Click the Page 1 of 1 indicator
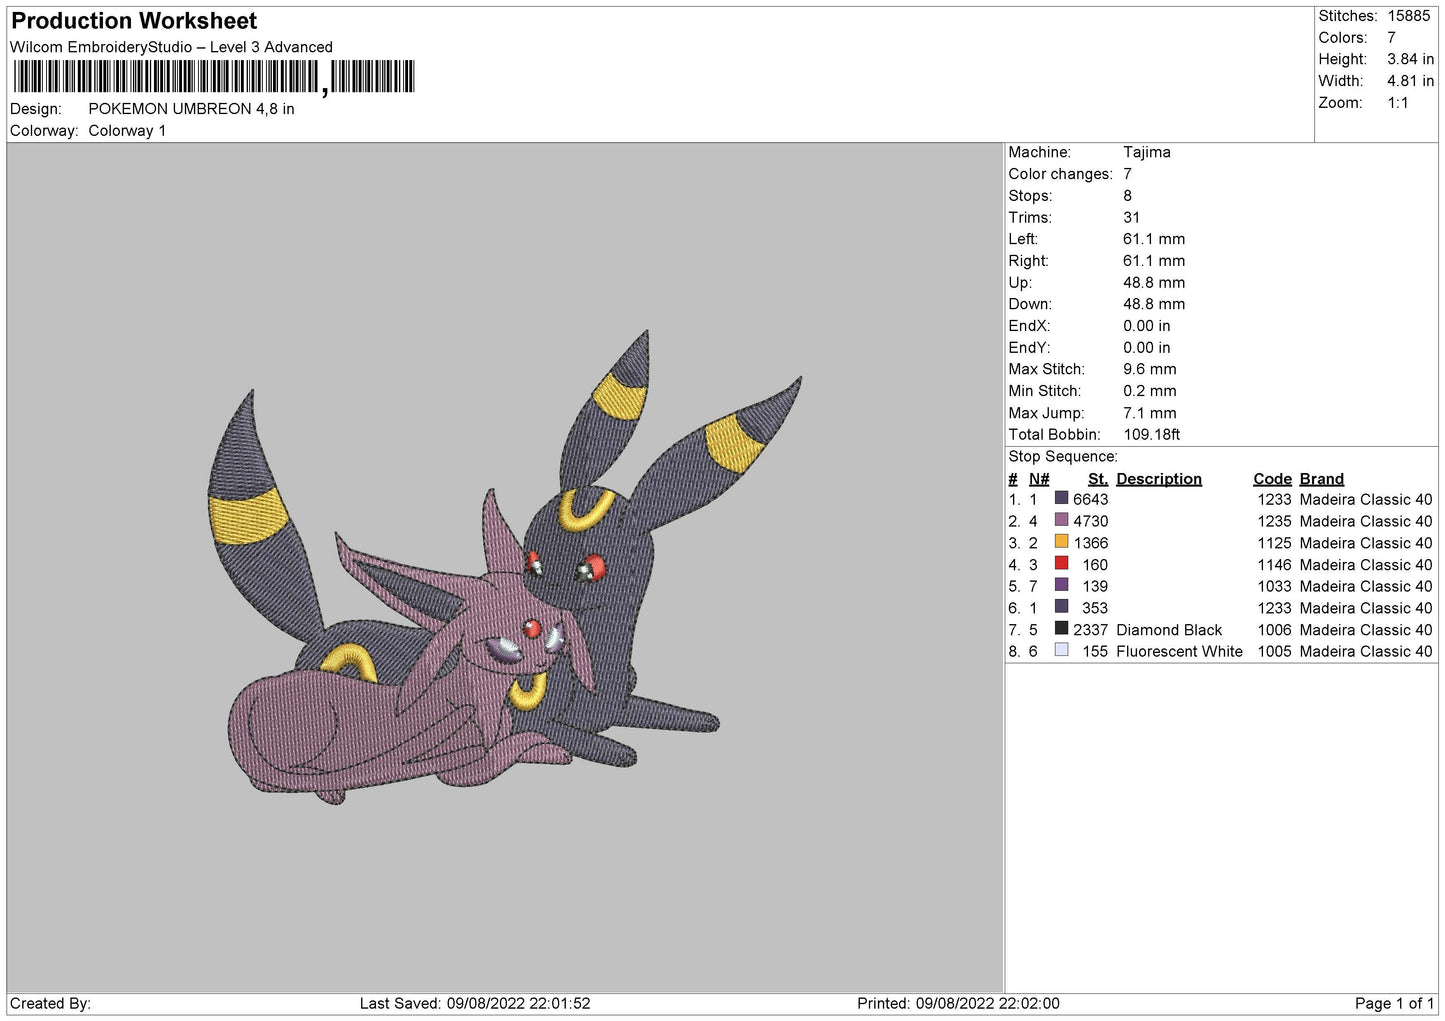 [x=1394, y=1003]
